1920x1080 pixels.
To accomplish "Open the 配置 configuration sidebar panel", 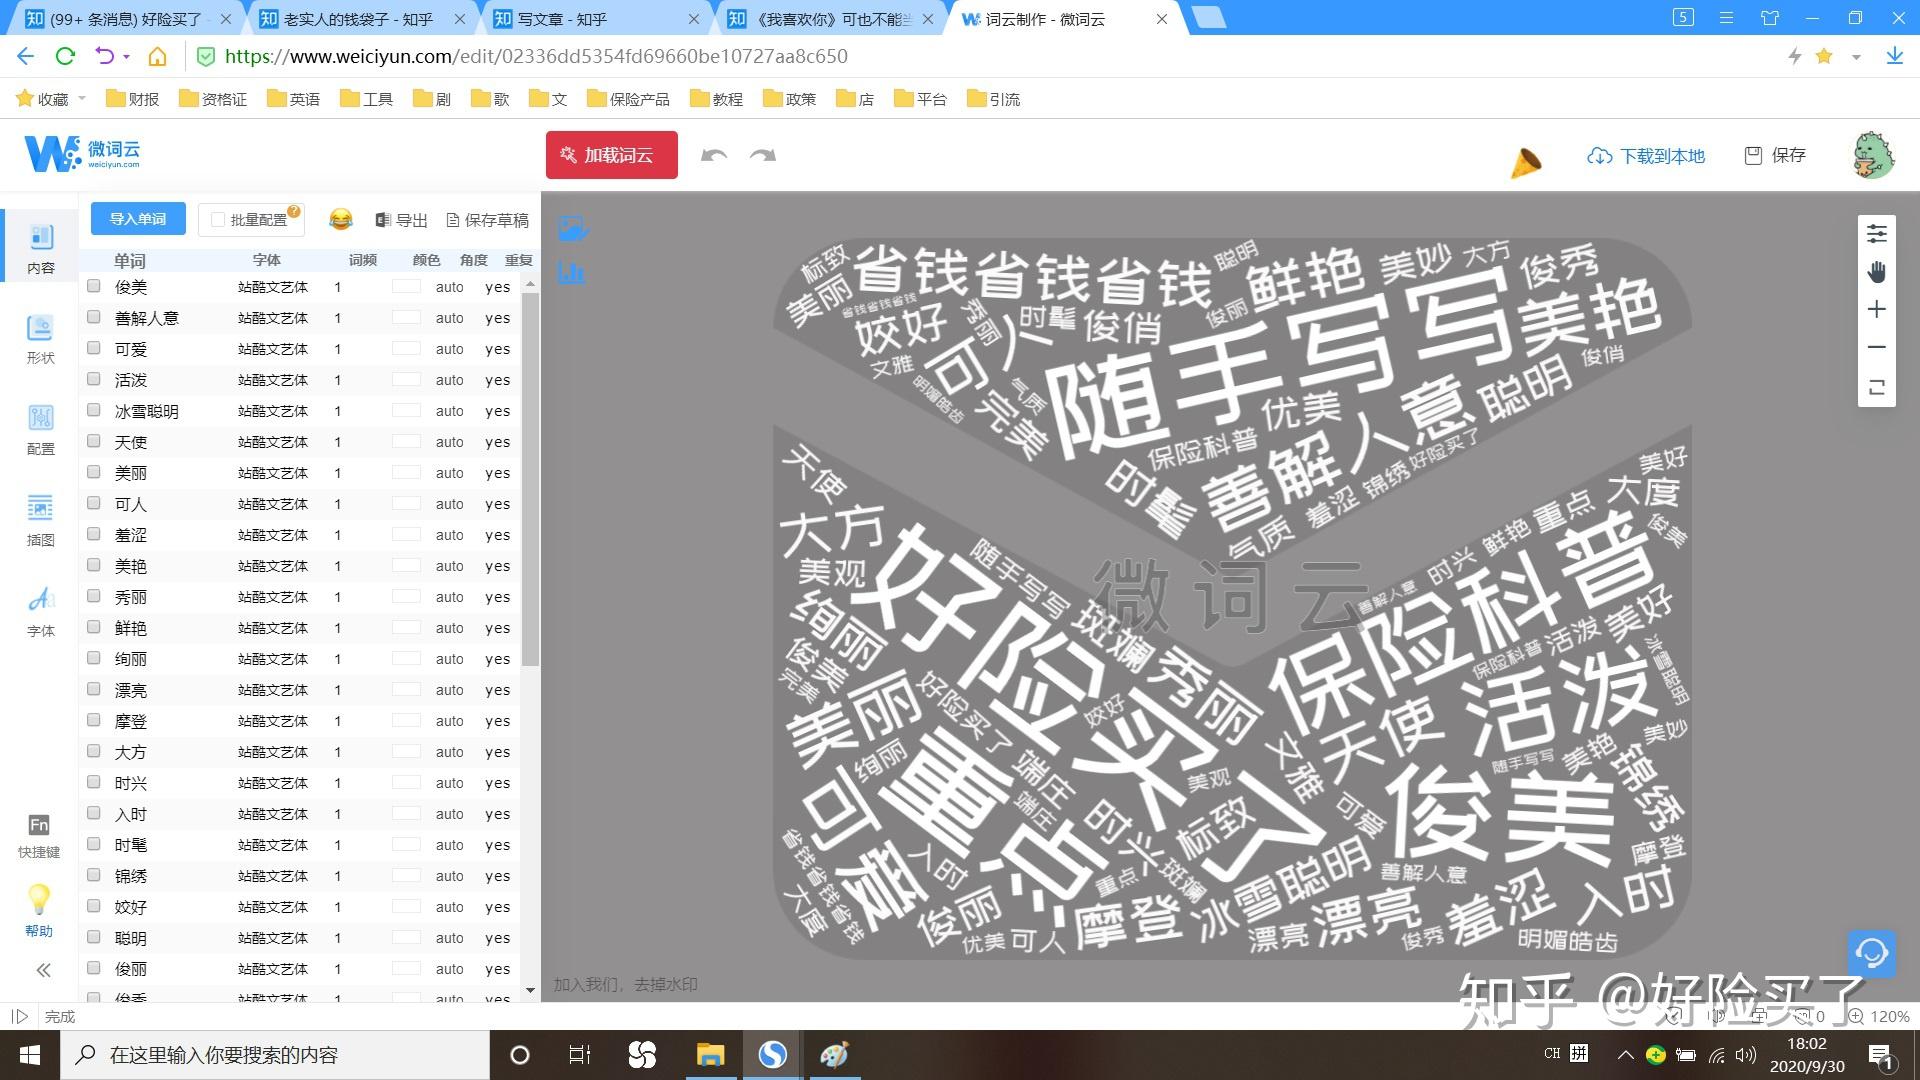I will (40, 430).
